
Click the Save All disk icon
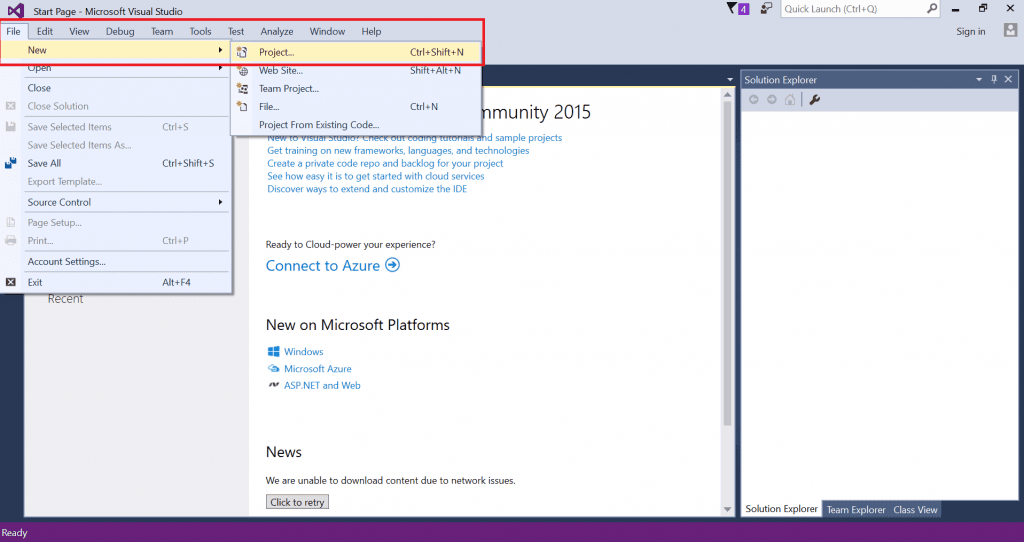coord(11,163)
